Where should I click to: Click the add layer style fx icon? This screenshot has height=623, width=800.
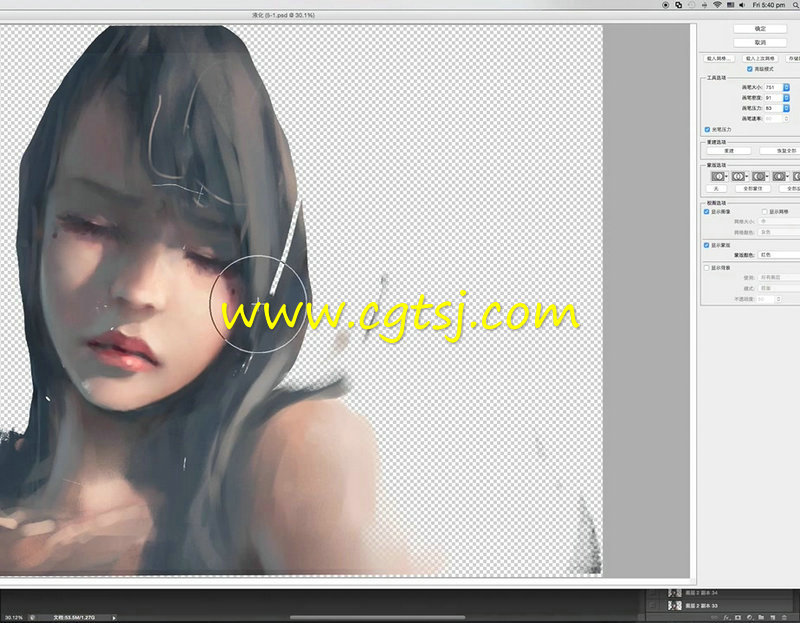coord(727,618)
